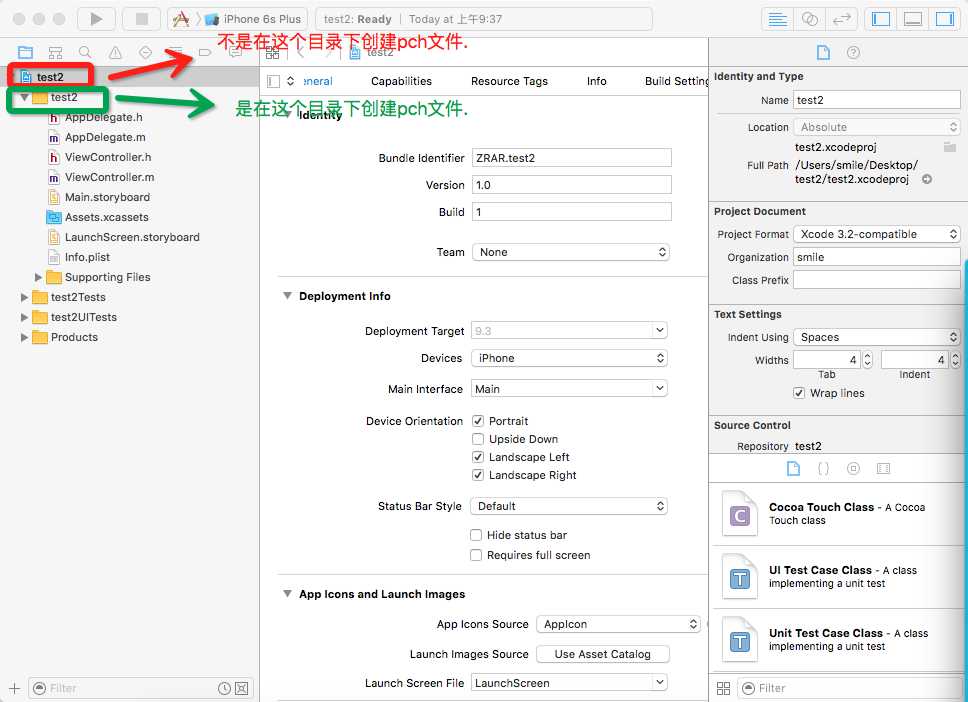Adjust the Tab width stepper

(867, 359)
